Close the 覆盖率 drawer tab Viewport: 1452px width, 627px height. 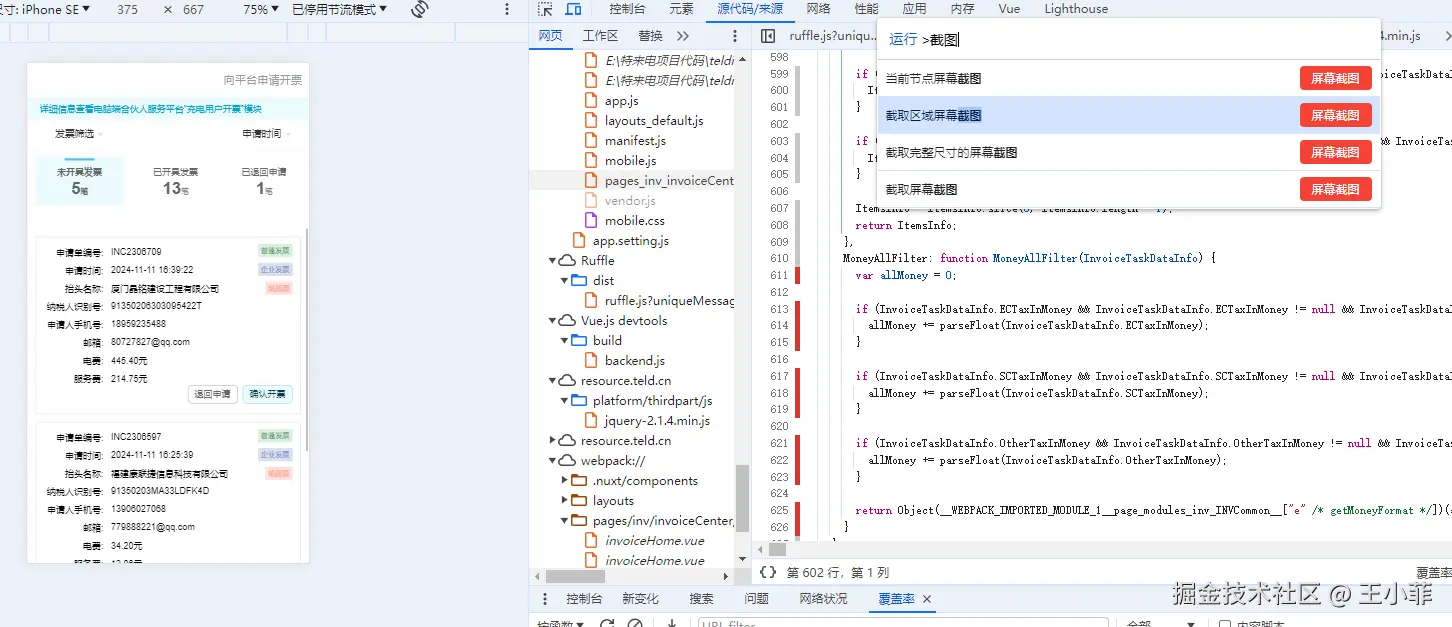click(x=927, y=599)
